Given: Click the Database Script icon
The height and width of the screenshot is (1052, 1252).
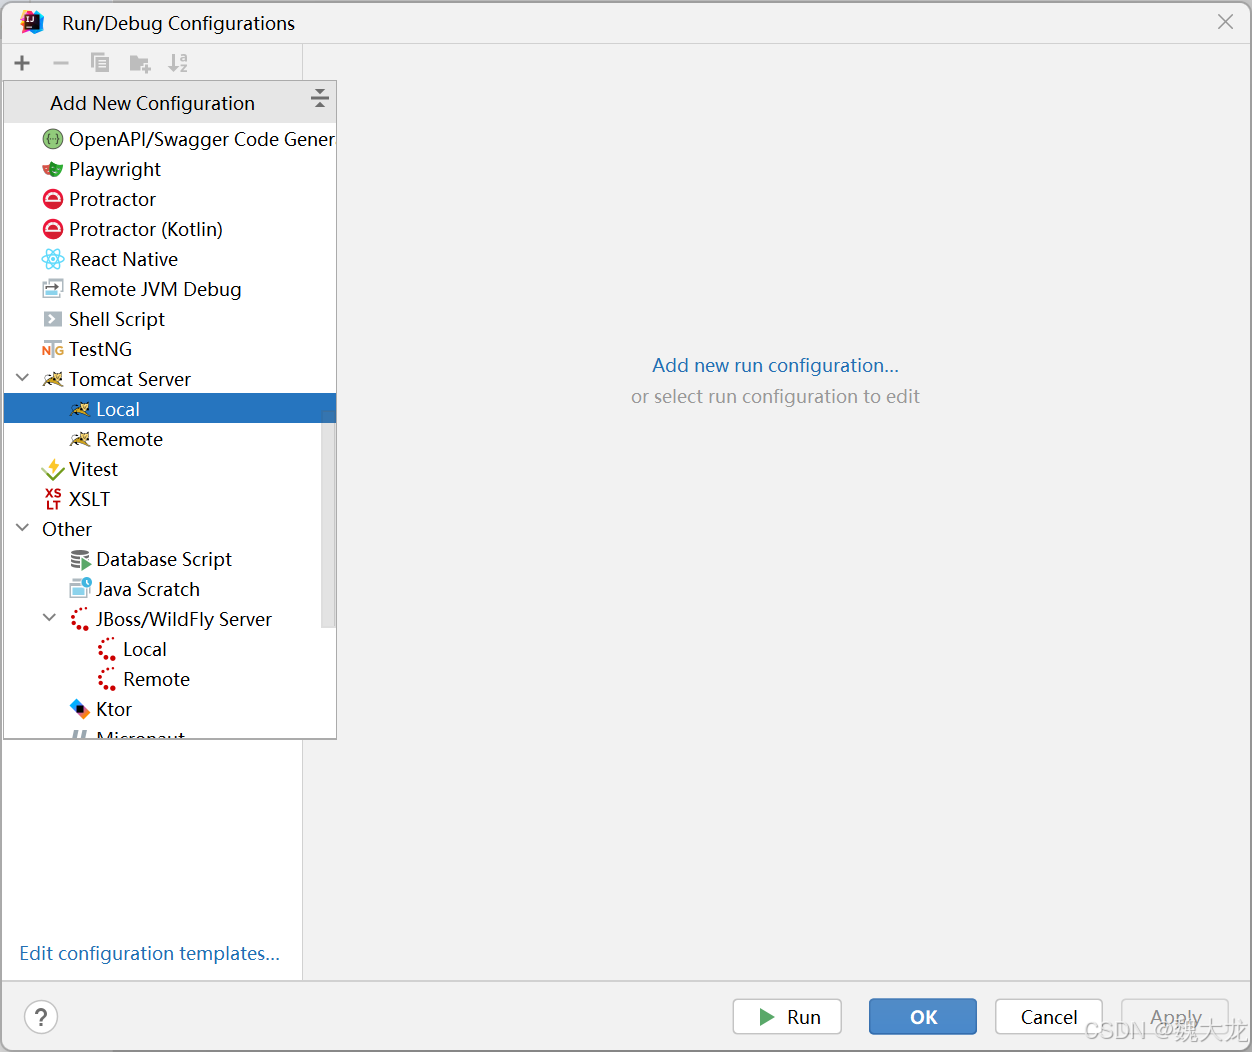Looking at the screenshot, I should tap(80, 559).
